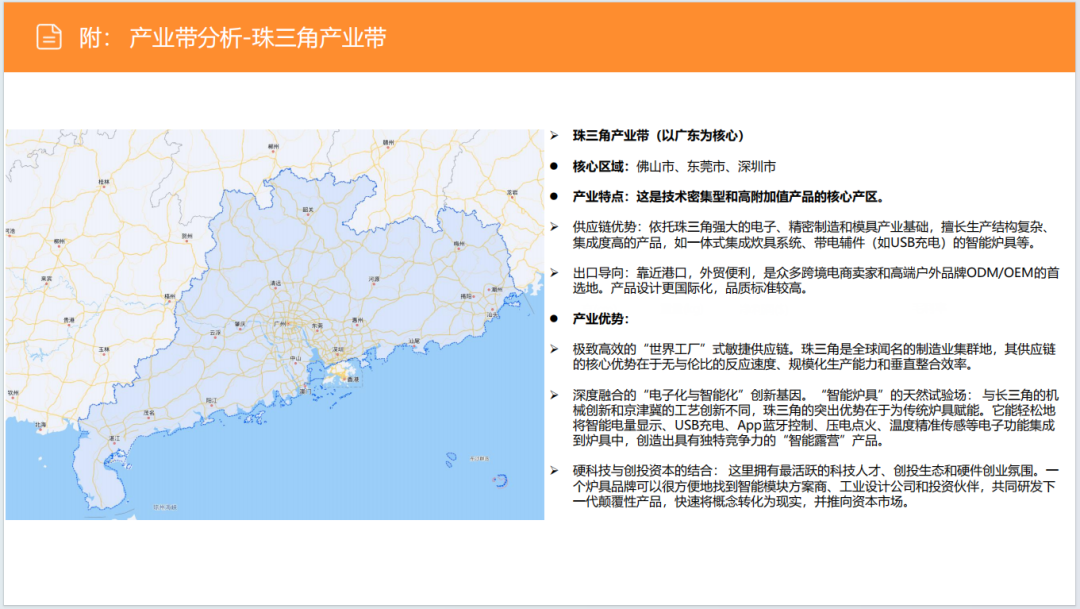Click the arrow bullet before 深度融合的“电子化与智能化”
This screenshot has width=1080, height=609.
[554, 395]
